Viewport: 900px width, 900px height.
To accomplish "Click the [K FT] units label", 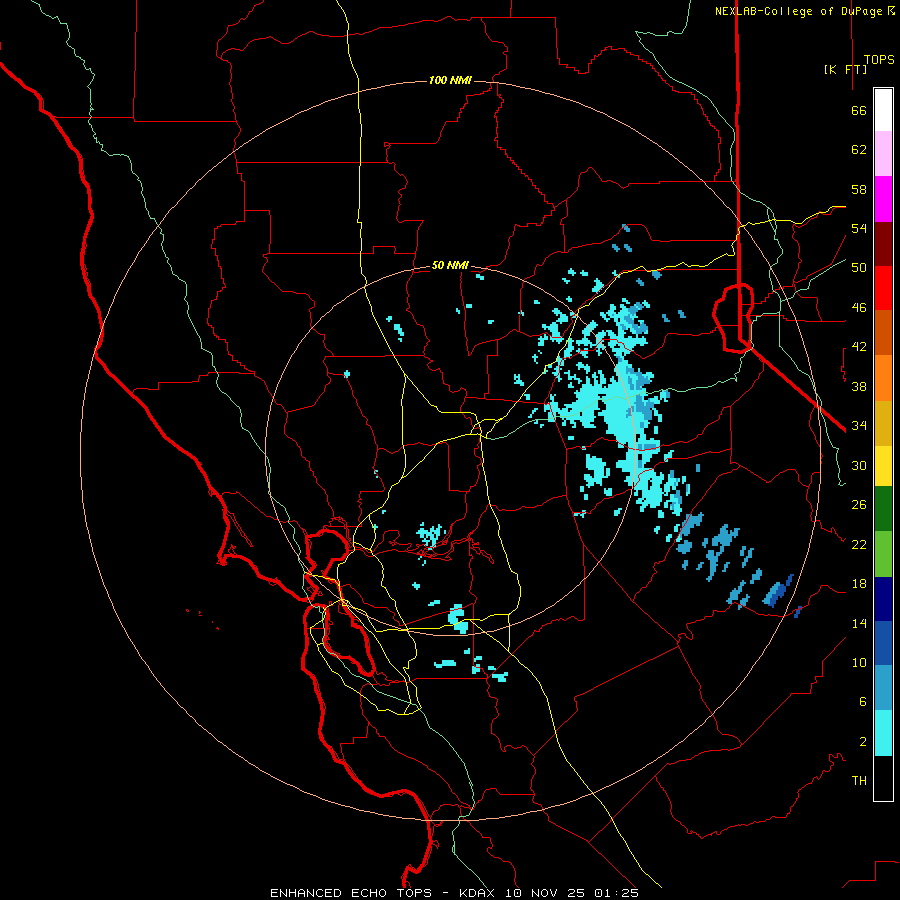I will pos(845,69).
